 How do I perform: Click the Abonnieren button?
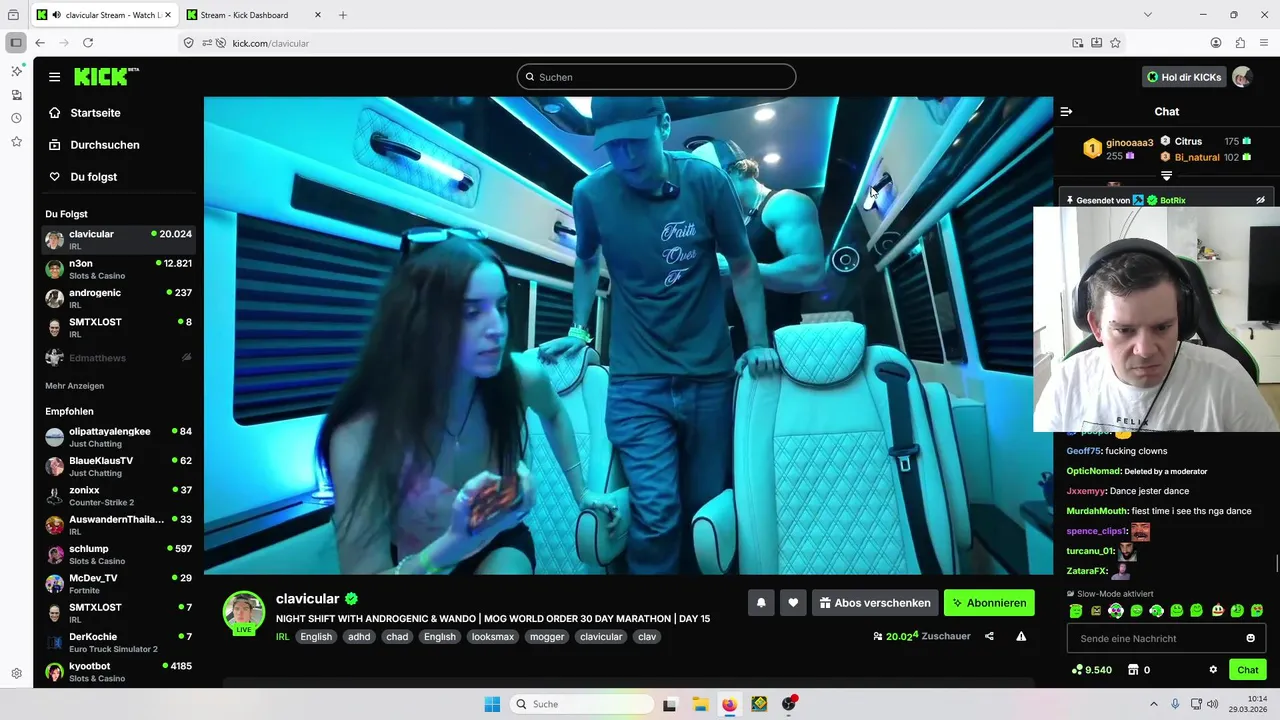(989, 603)
